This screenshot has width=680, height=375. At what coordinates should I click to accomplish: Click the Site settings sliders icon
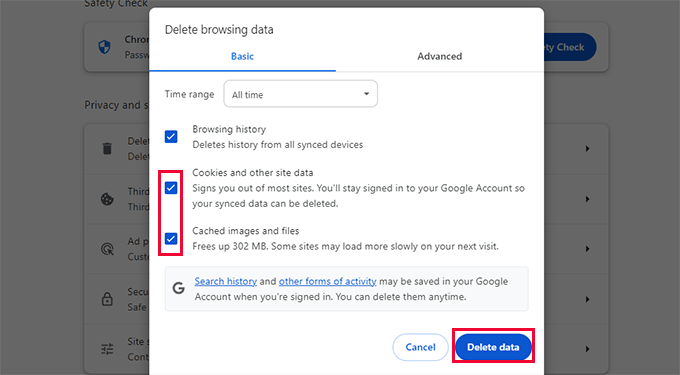tap(107, 349)
